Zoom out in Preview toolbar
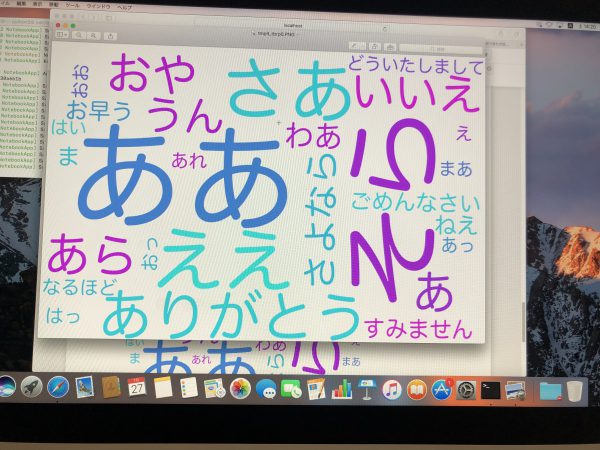600x450 pixels. 79,35
